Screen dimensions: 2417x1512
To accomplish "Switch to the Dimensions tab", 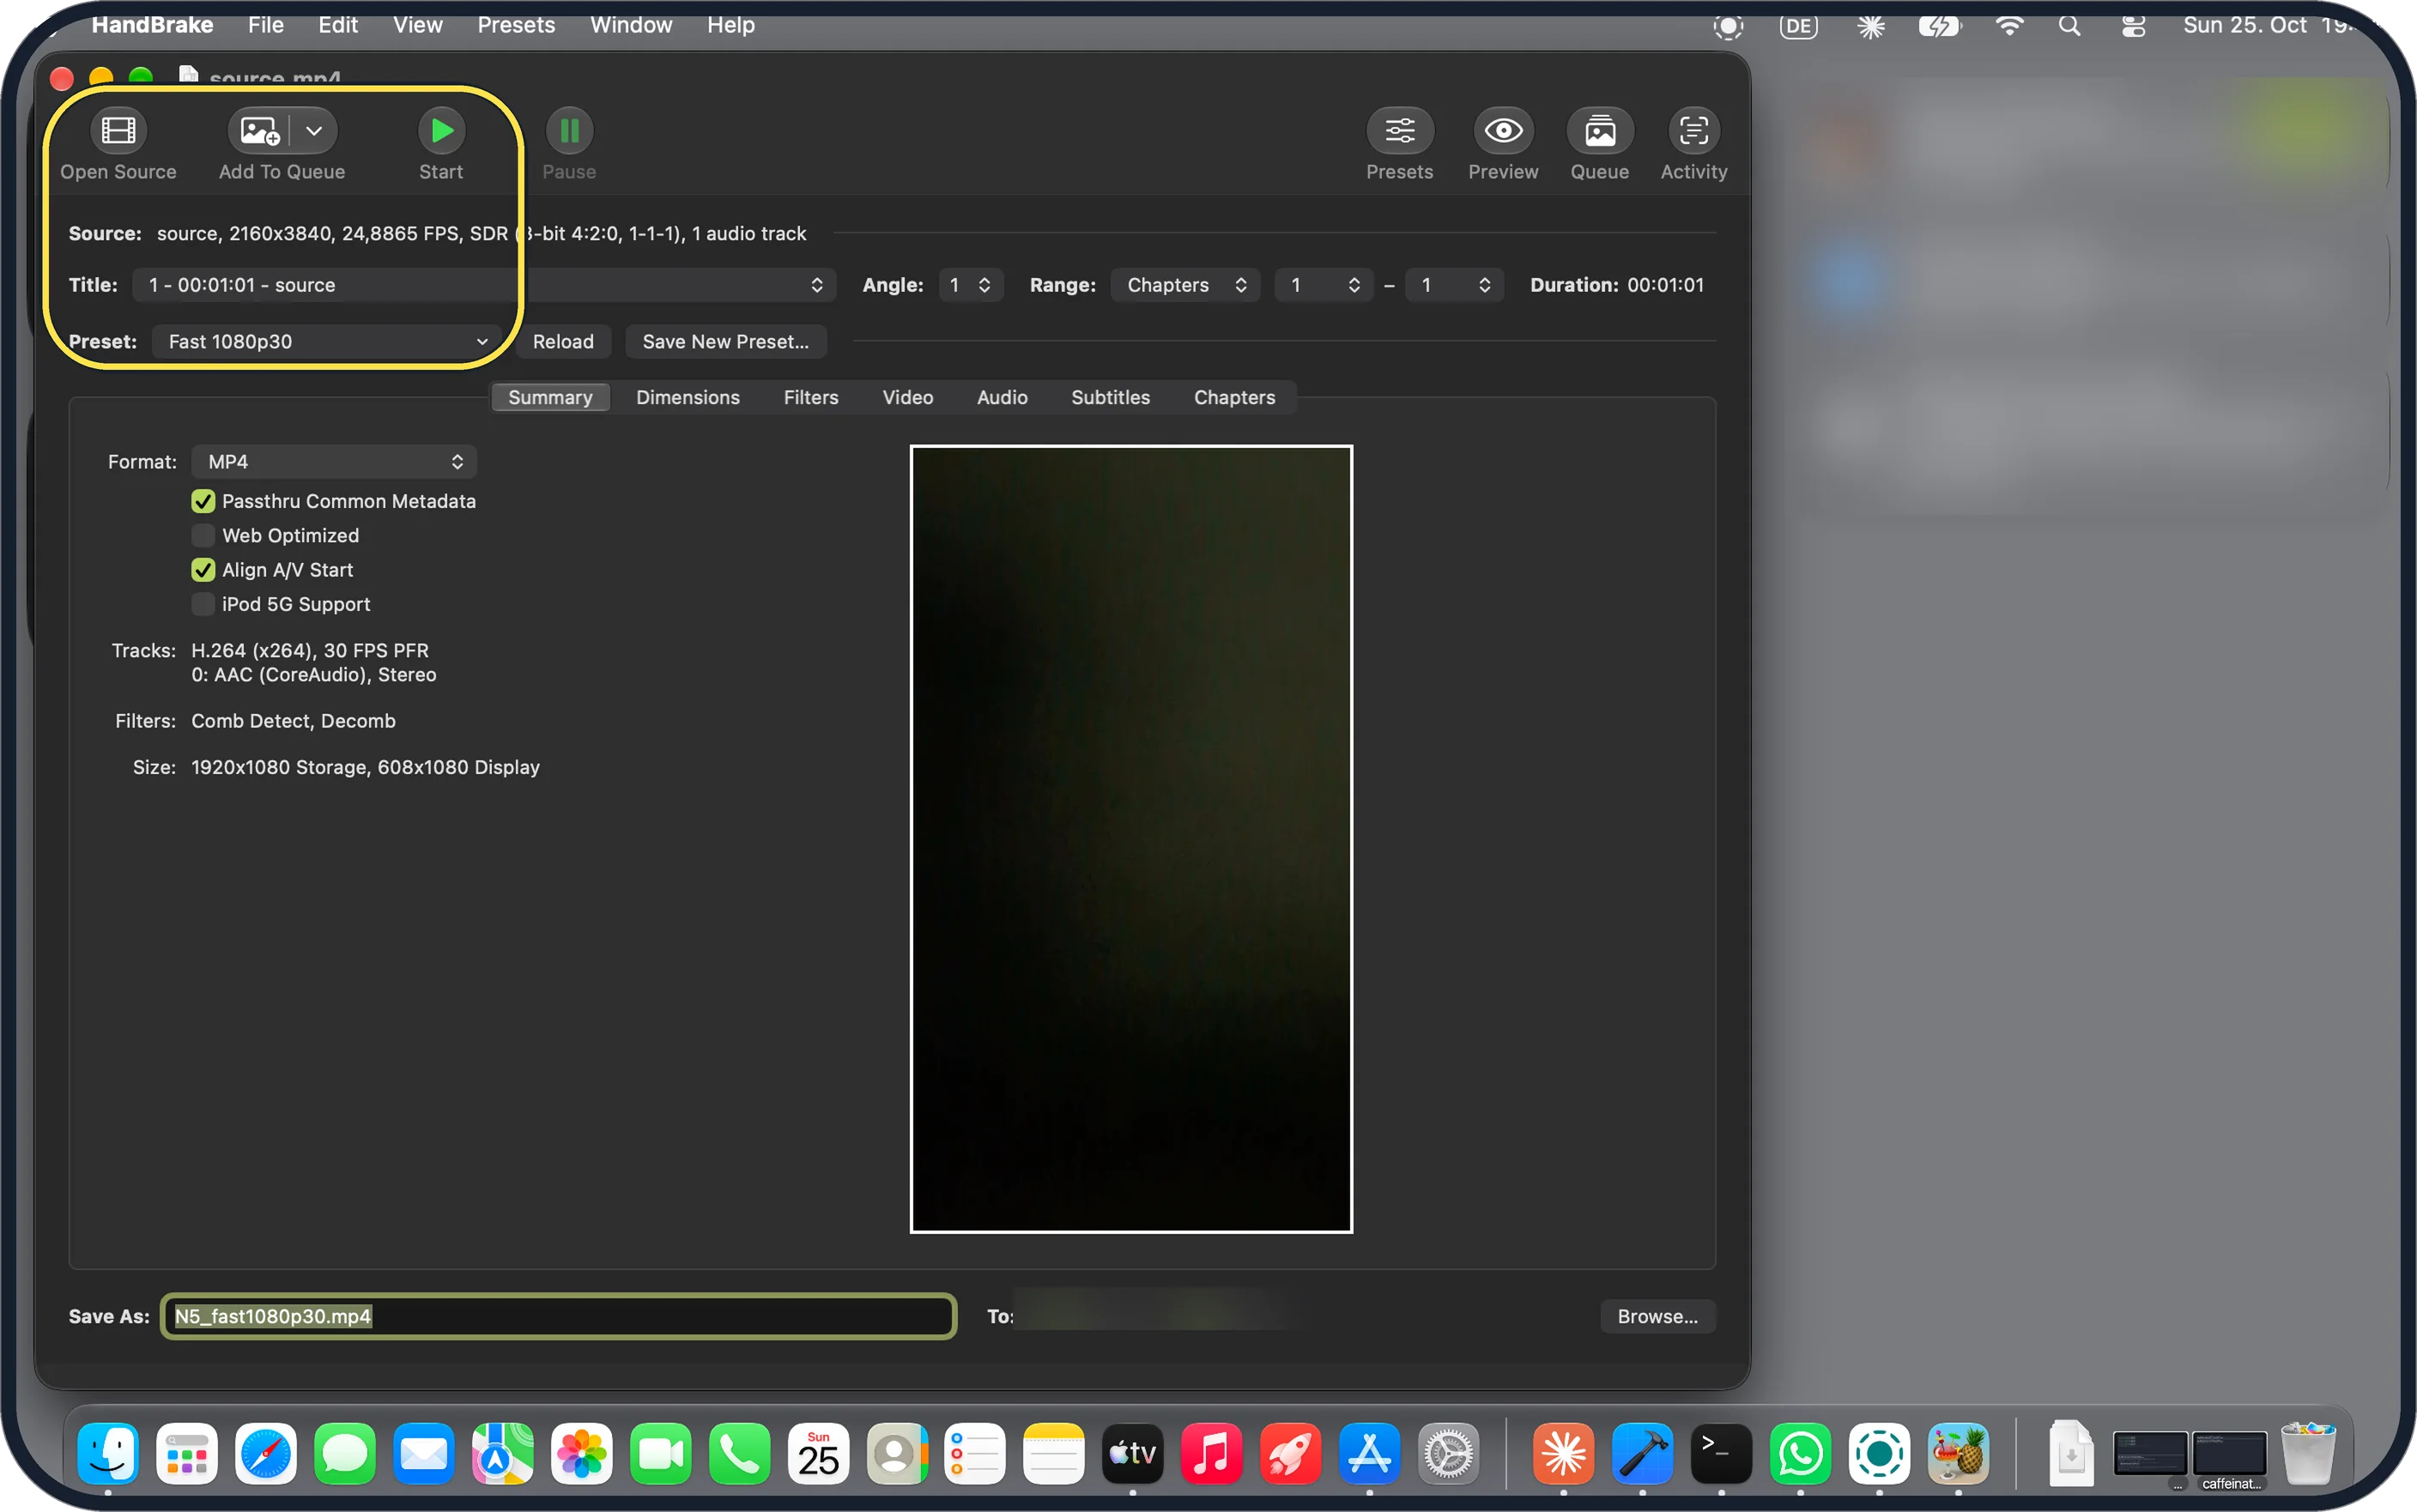I will click(688, 397).
